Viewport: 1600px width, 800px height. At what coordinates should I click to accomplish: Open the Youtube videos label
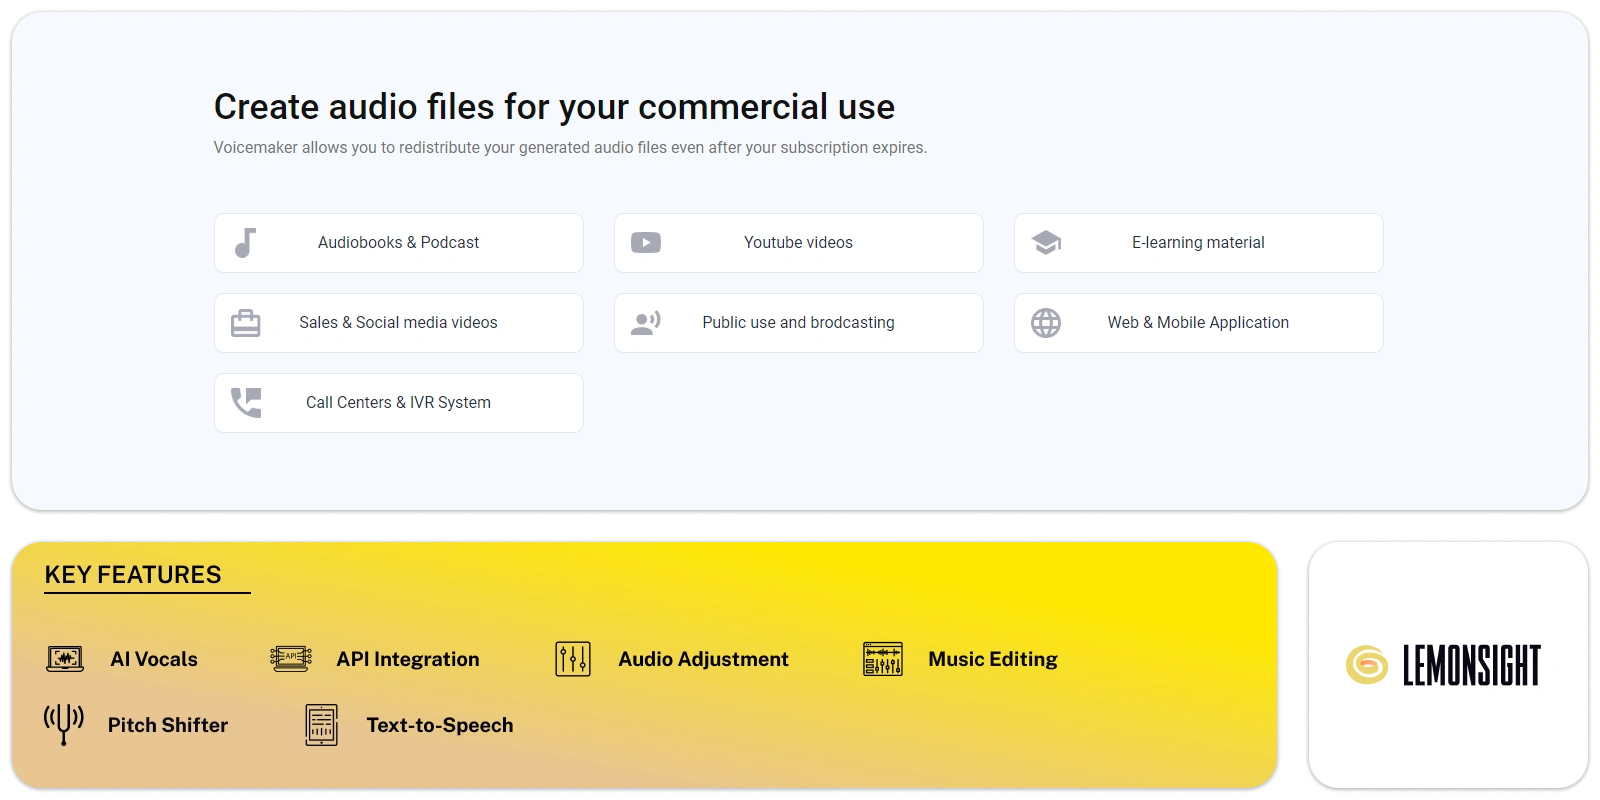point(798,243)
